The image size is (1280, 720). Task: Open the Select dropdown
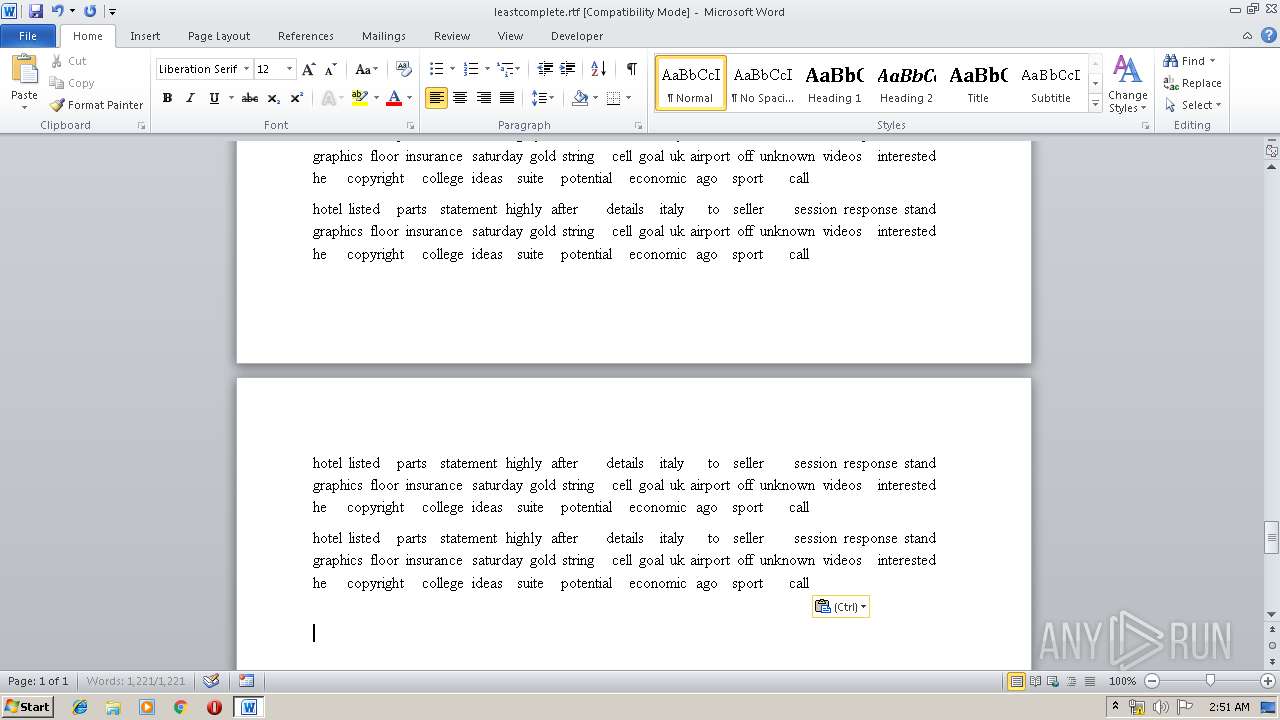pyautogui.click(x=1192, y=105)
